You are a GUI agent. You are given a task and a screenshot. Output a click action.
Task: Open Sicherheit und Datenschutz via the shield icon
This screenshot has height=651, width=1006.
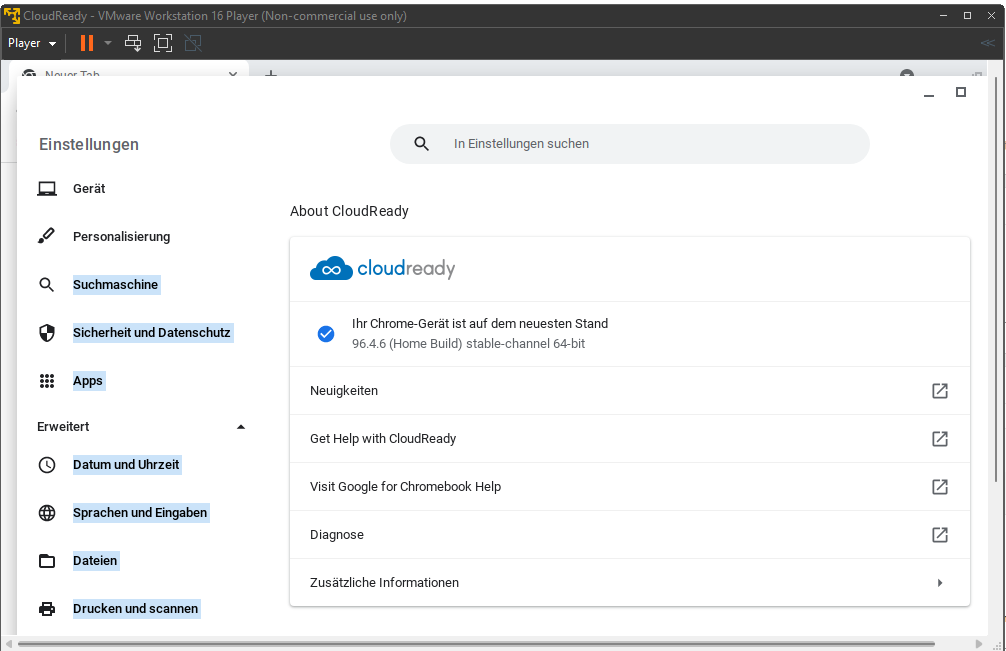pyautogui.click(x=47, y=333)
